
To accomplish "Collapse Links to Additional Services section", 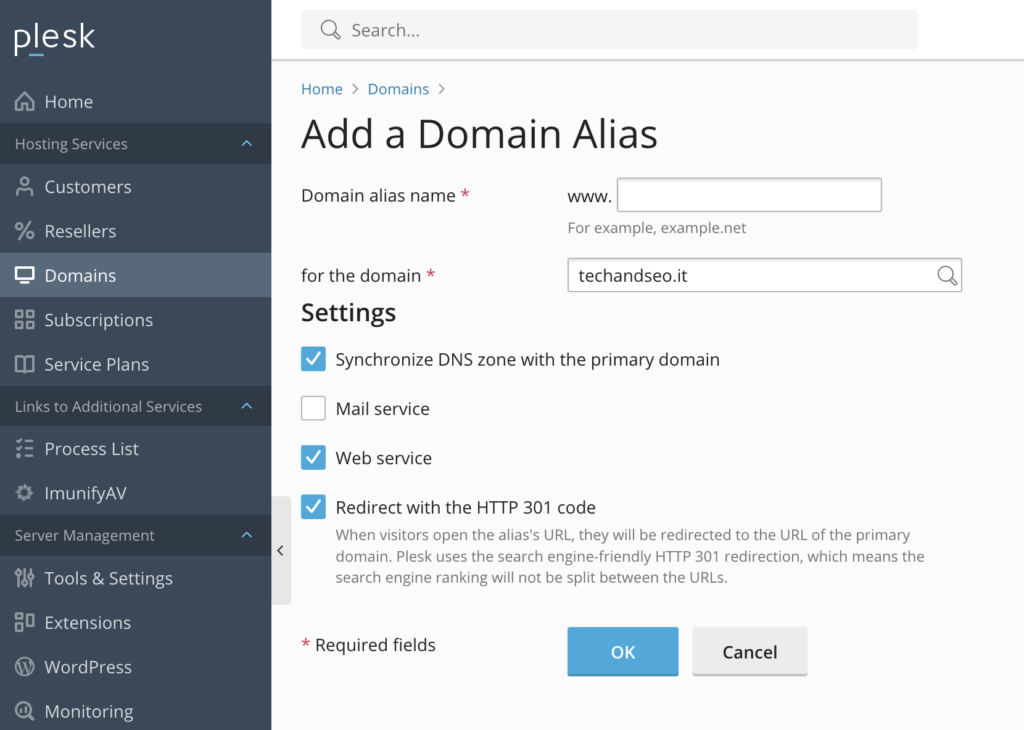I will (247, 406).
